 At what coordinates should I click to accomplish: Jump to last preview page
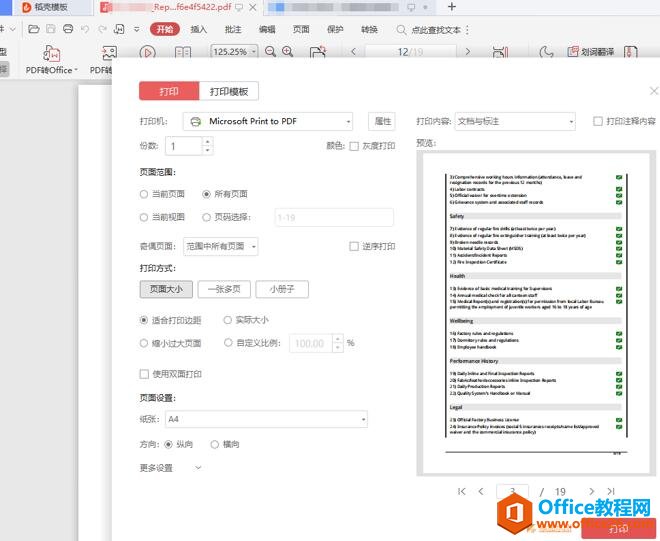[x=611, y=491]
